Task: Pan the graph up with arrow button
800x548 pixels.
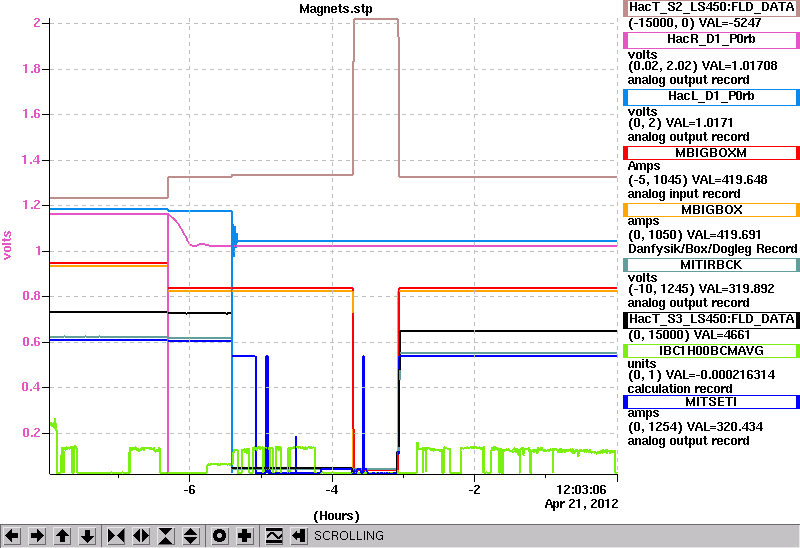Action: (x=62, y=536)
